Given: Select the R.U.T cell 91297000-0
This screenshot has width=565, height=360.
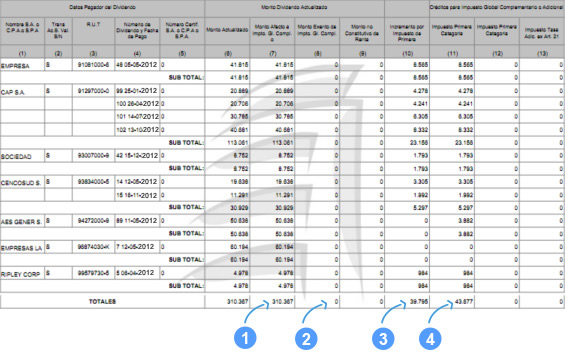Looking at the screenshot, I should click(94, 91).
